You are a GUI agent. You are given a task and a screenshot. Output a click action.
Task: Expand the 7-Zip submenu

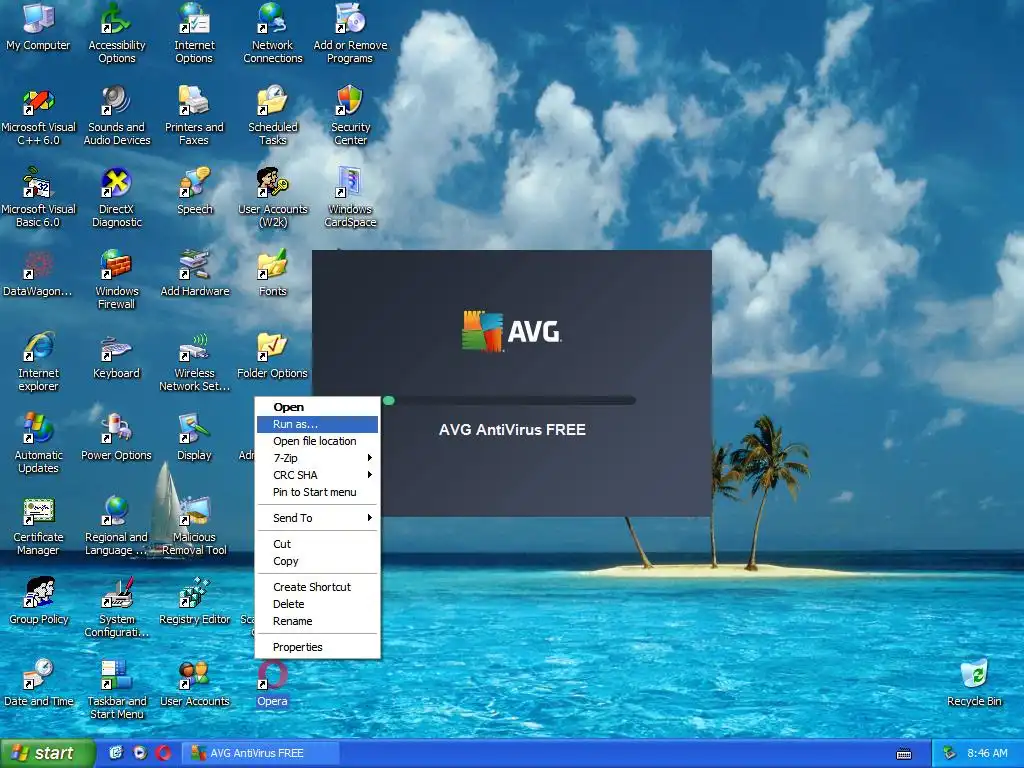317,458
